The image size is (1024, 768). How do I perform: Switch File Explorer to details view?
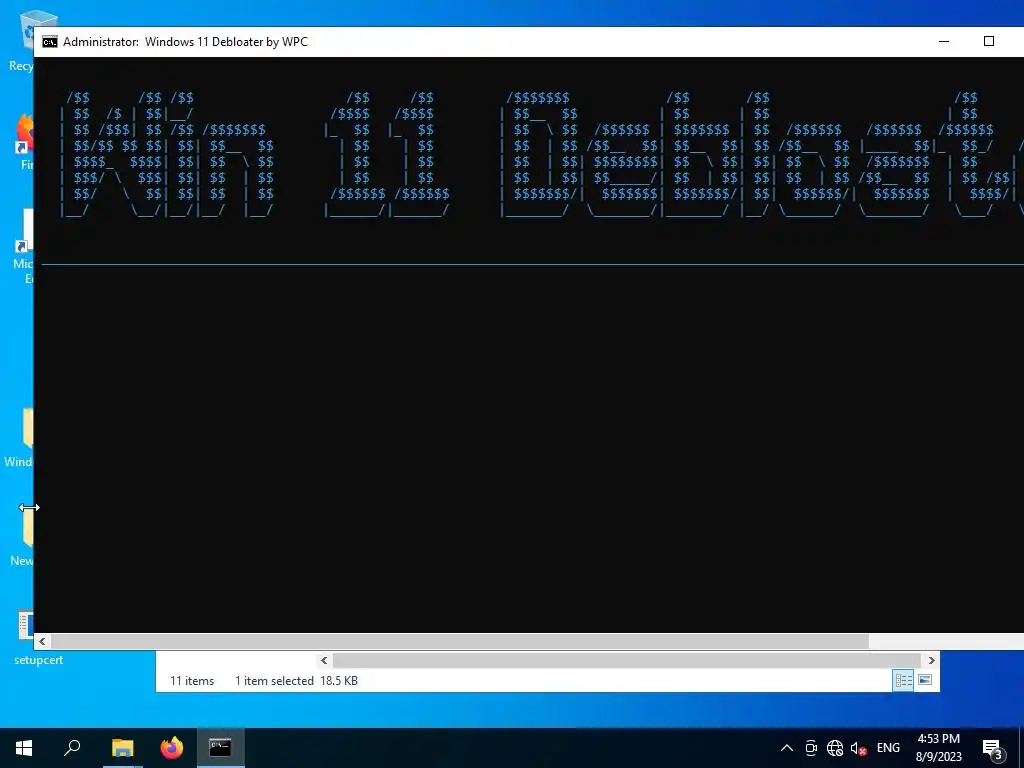[x=903, y=680]
